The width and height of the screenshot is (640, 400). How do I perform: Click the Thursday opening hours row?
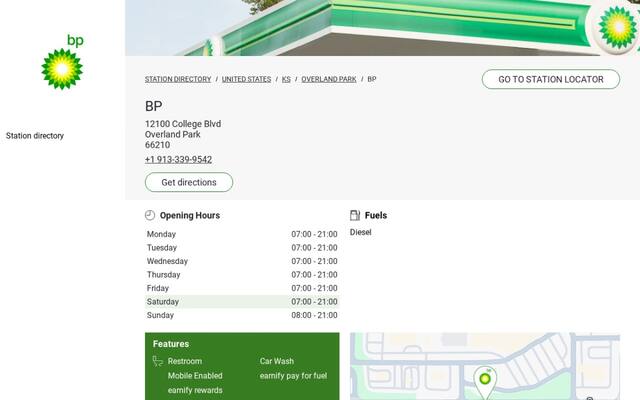pos(242,275)
